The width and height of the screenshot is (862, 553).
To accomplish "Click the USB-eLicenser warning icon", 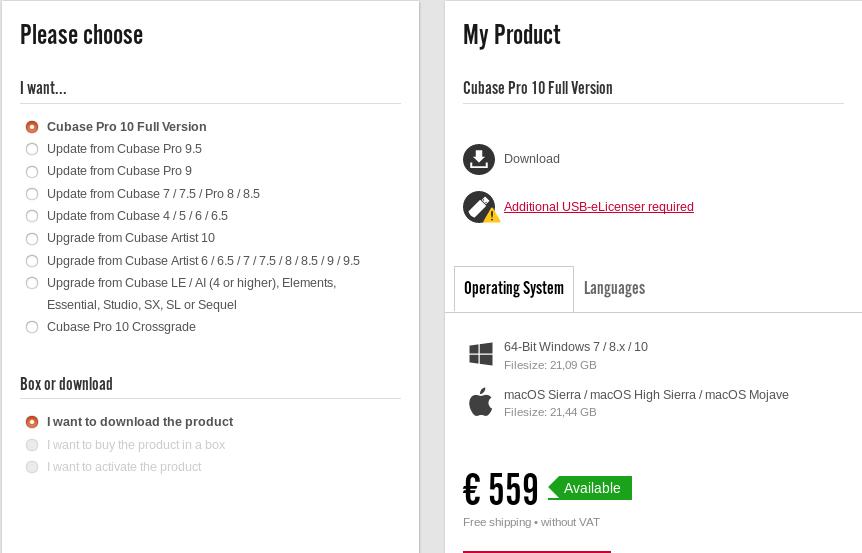I will pyautogui.click(x=480, y=207).
